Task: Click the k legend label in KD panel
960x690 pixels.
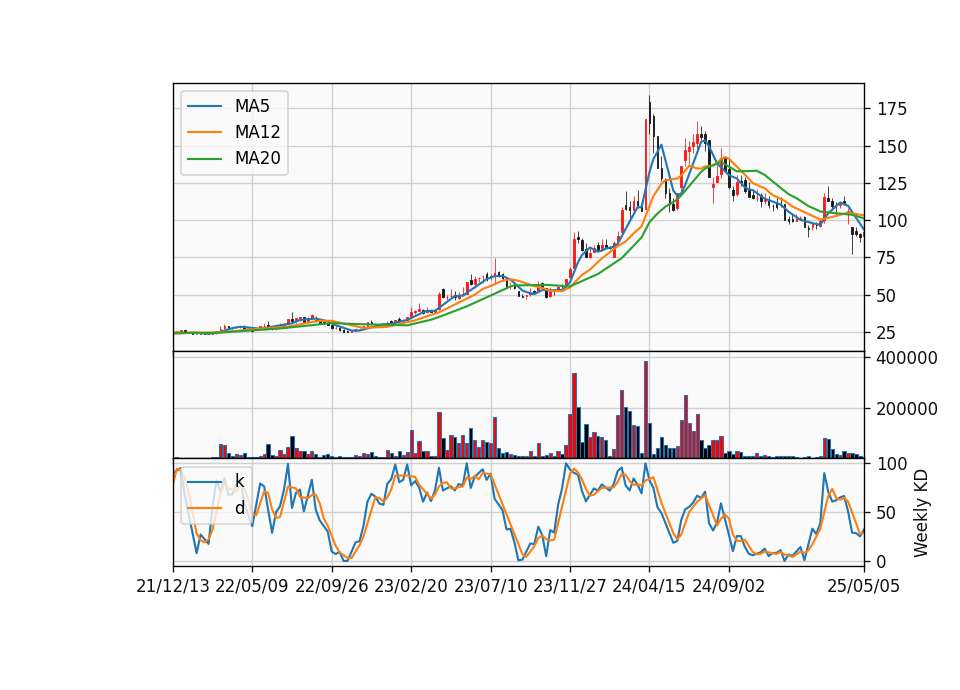Action: [239, 481]
